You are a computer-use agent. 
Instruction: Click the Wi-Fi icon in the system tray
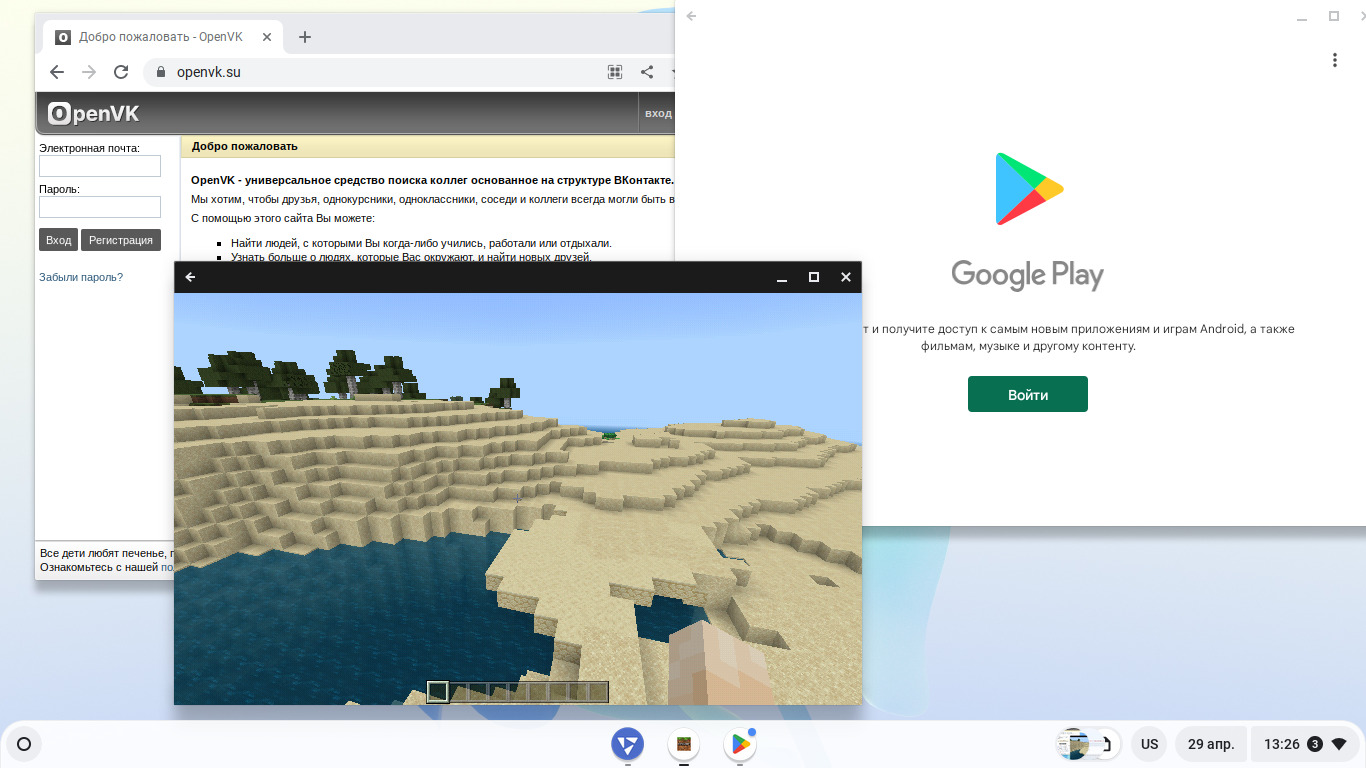coord(1339,744)
